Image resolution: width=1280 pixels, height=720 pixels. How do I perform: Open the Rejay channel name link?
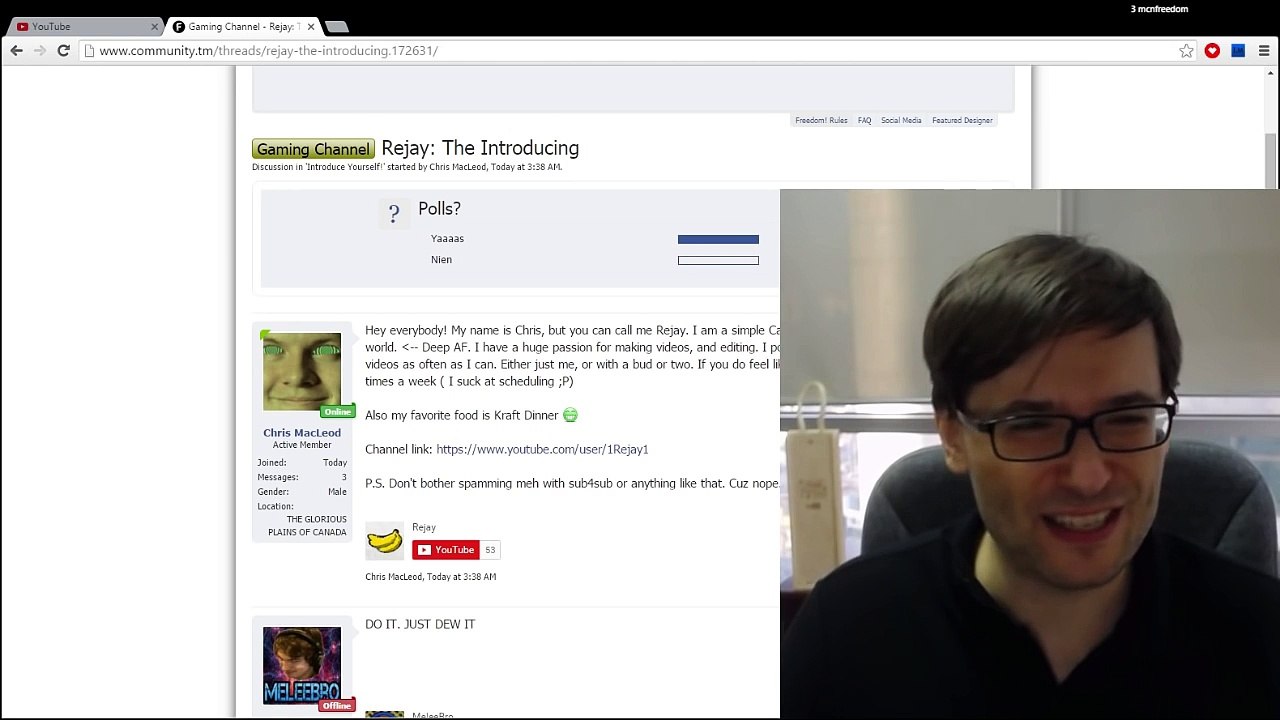point(424,527)
